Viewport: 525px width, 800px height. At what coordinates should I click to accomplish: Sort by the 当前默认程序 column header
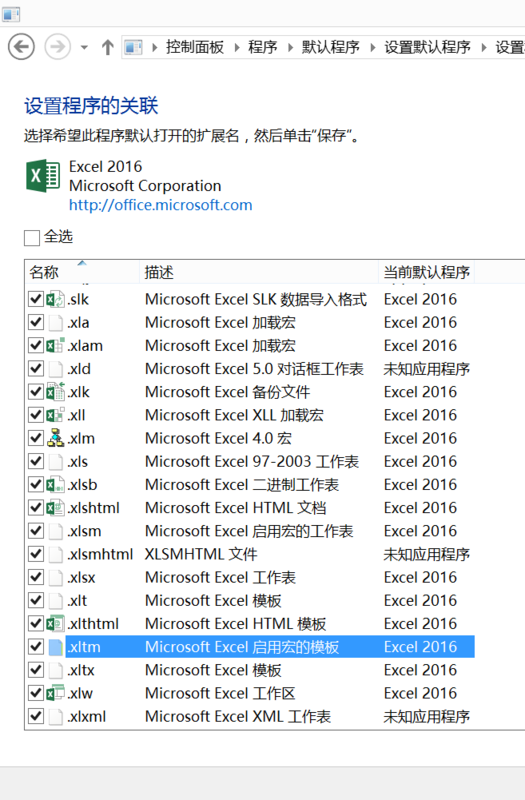tap(427, 272)
